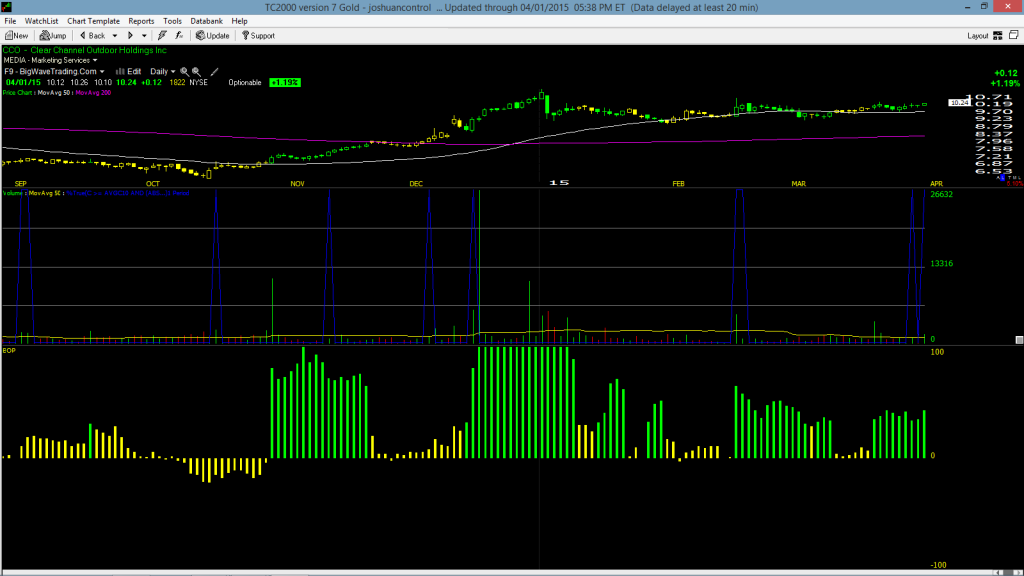Open the Tools menu

(172, 21)
